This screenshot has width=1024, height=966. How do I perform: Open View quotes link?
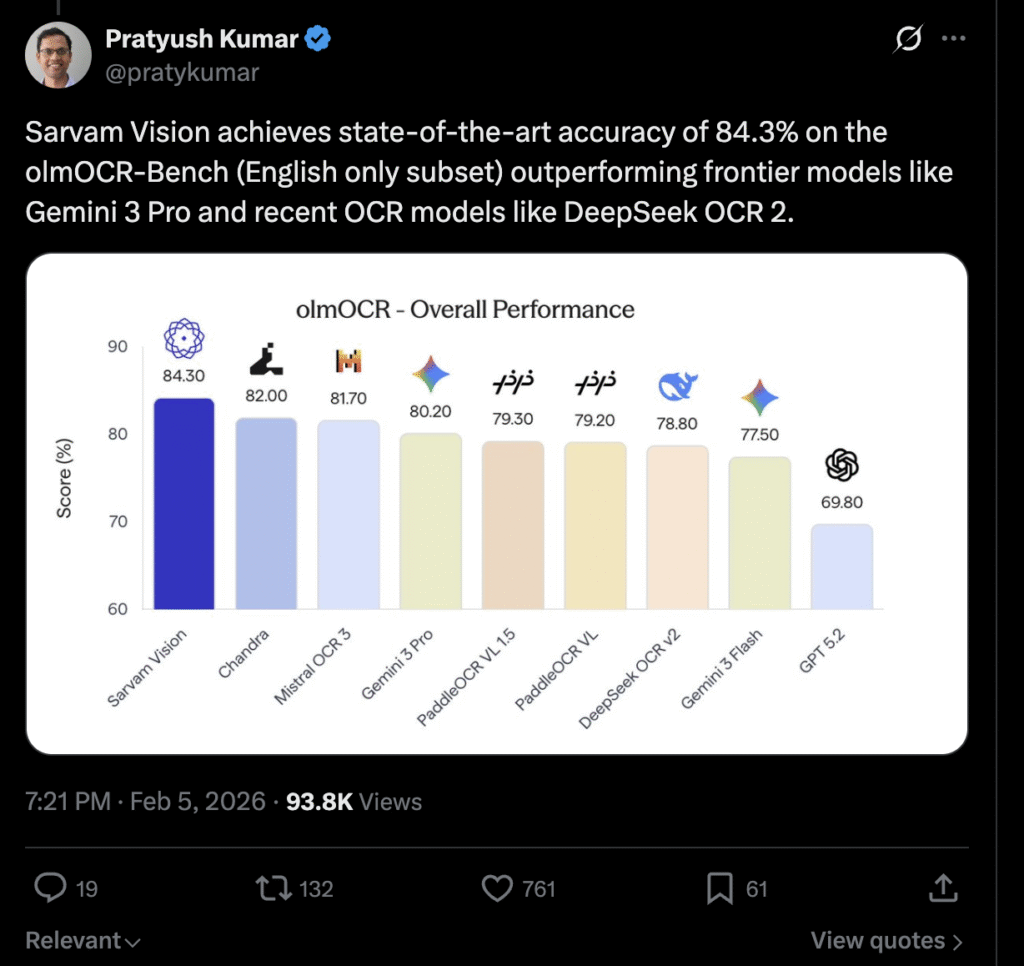(886, 941)
